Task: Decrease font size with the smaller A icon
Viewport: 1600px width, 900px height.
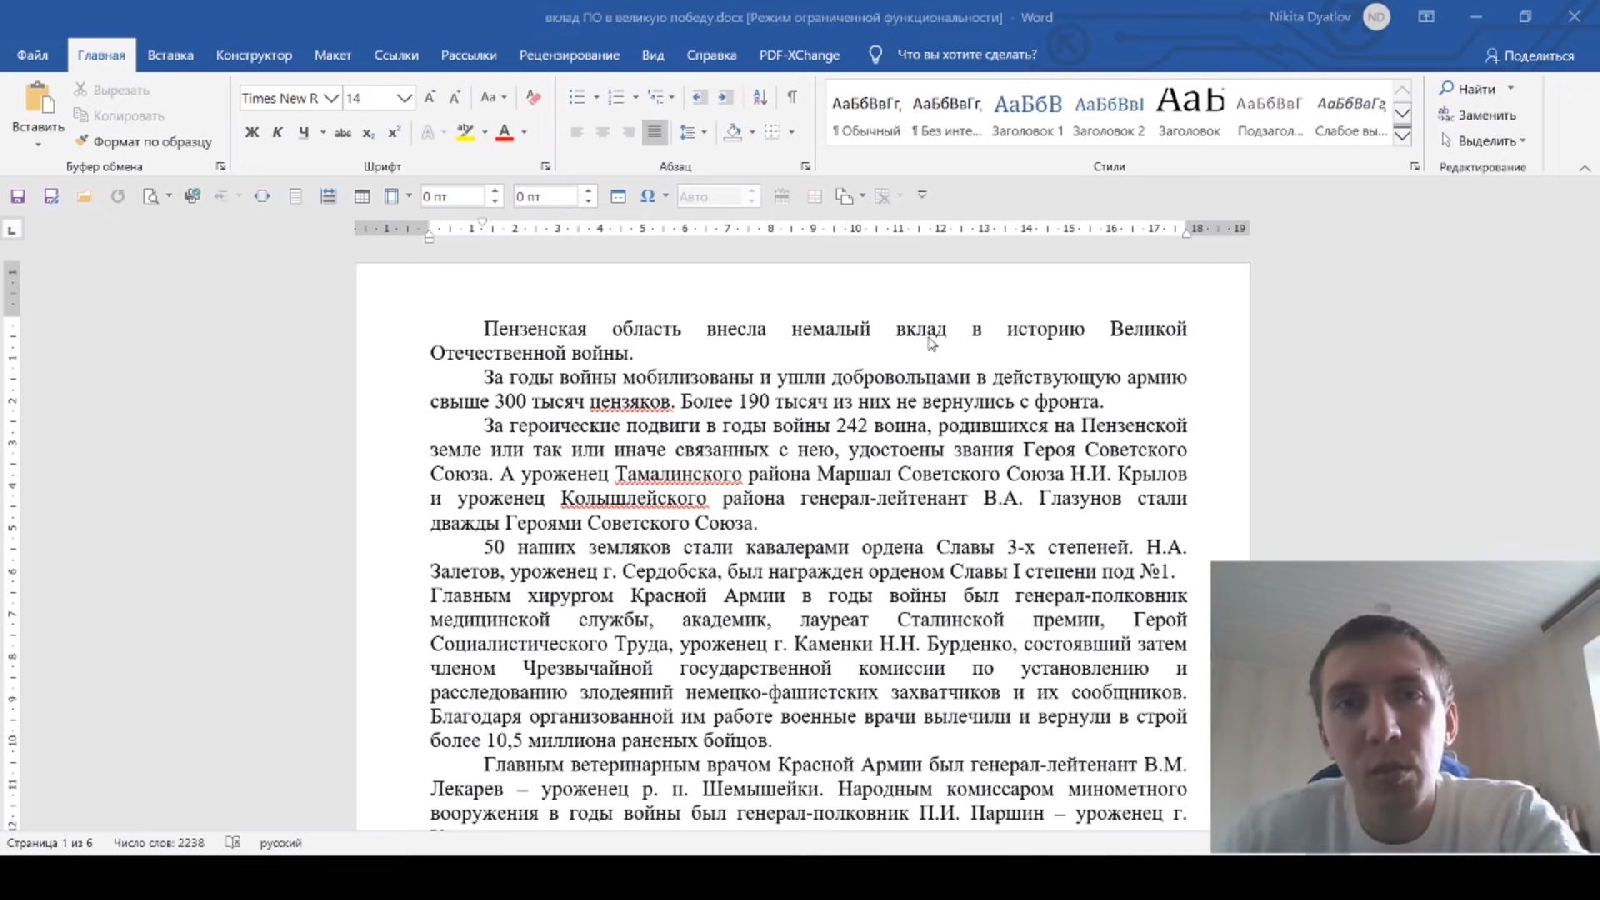Action: coord(454,98)
